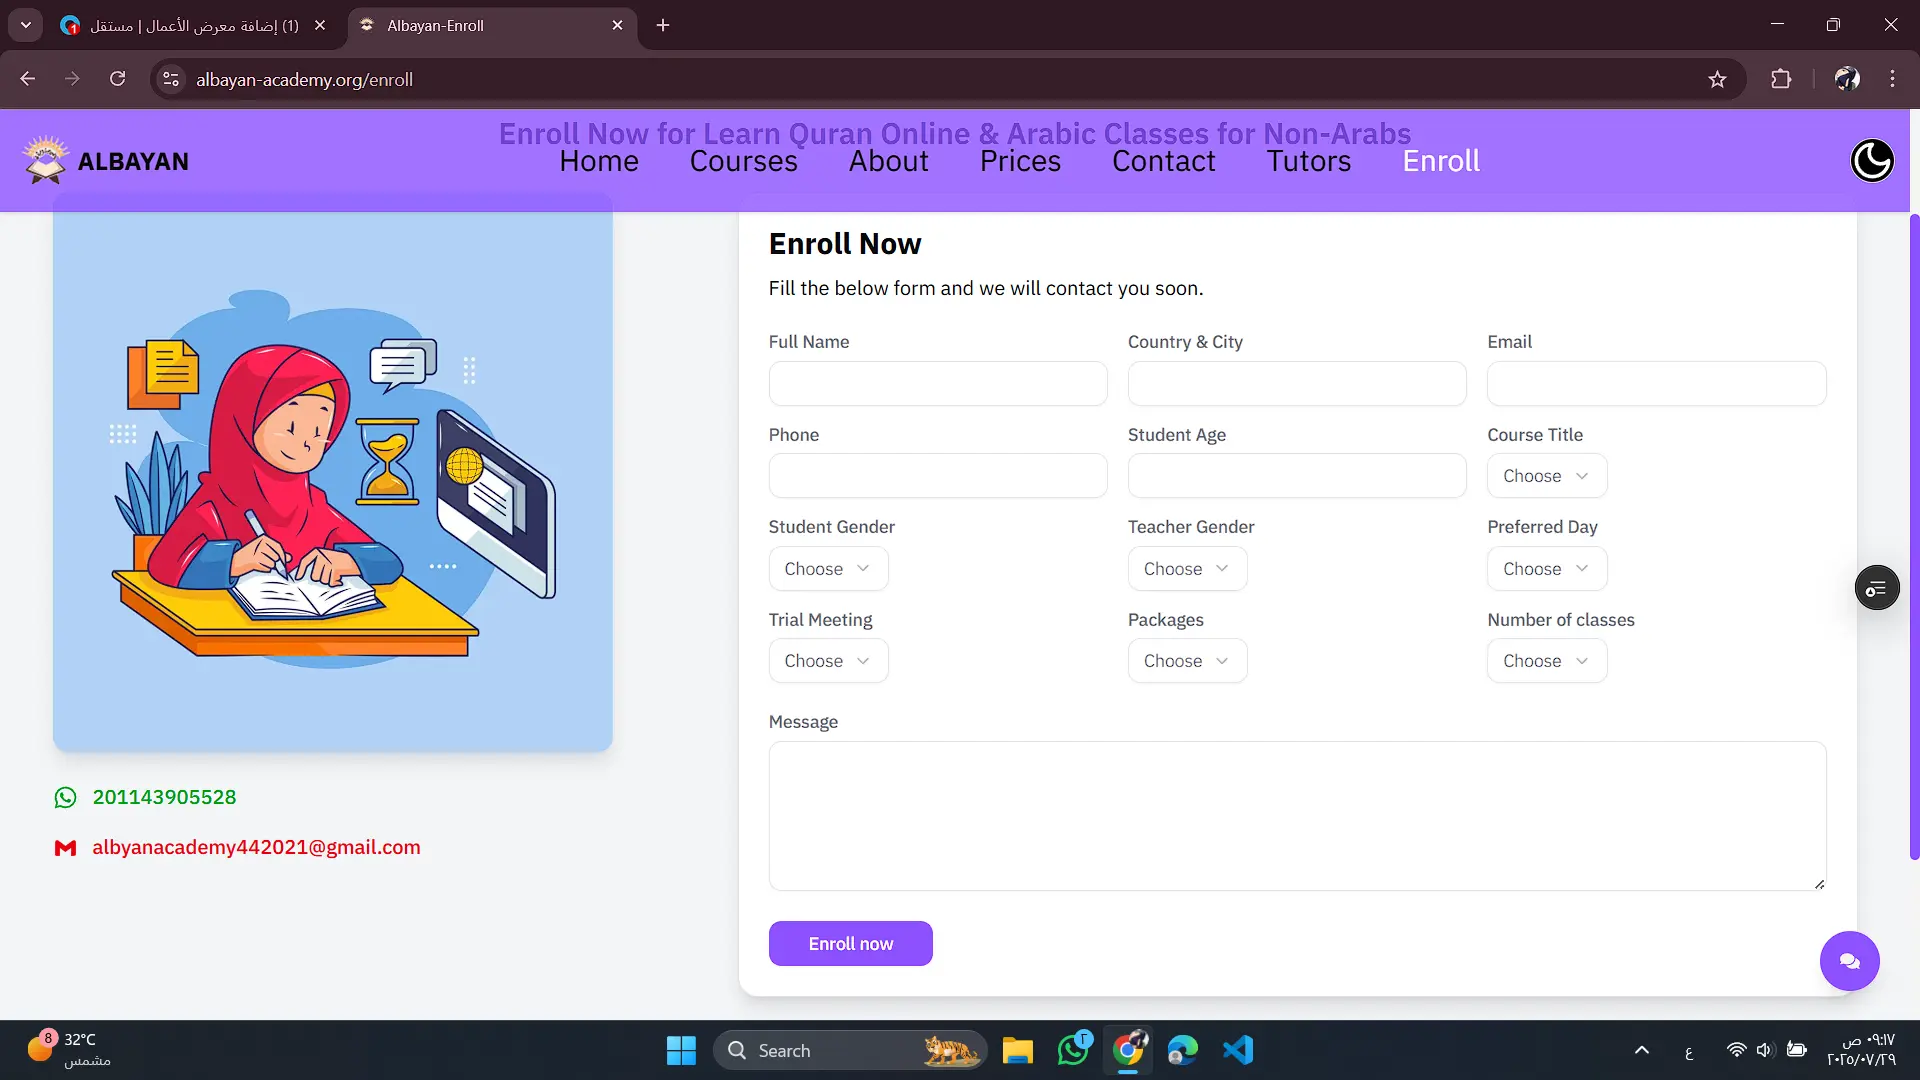Open WhatsApp from the taskbar
1920x1080 pixels.
(x=1073, y=1050)
